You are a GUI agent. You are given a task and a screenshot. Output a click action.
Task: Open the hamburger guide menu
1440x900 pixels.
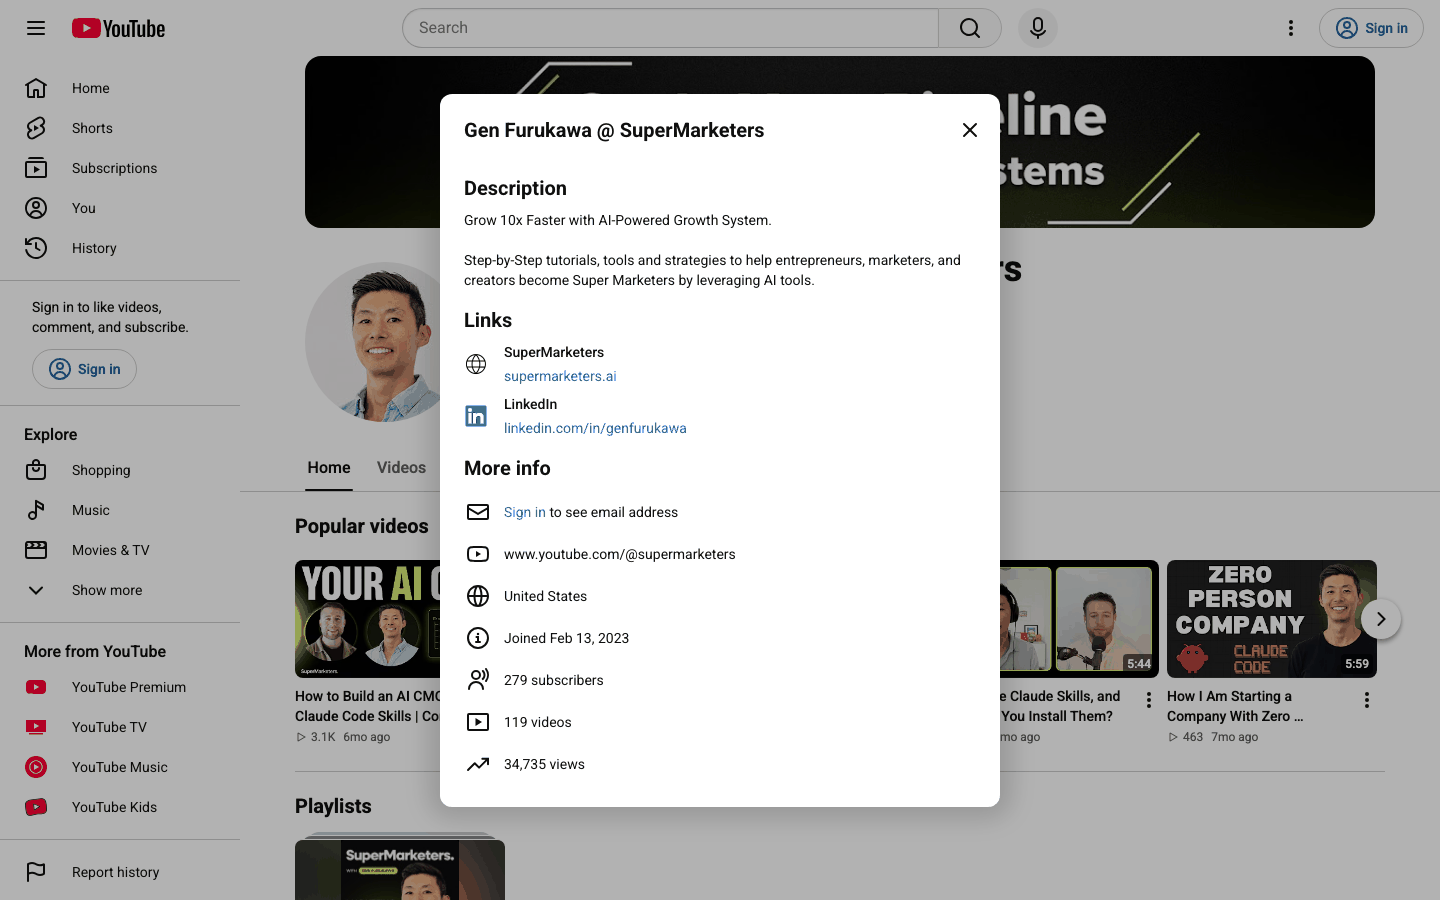coord(36,28)
